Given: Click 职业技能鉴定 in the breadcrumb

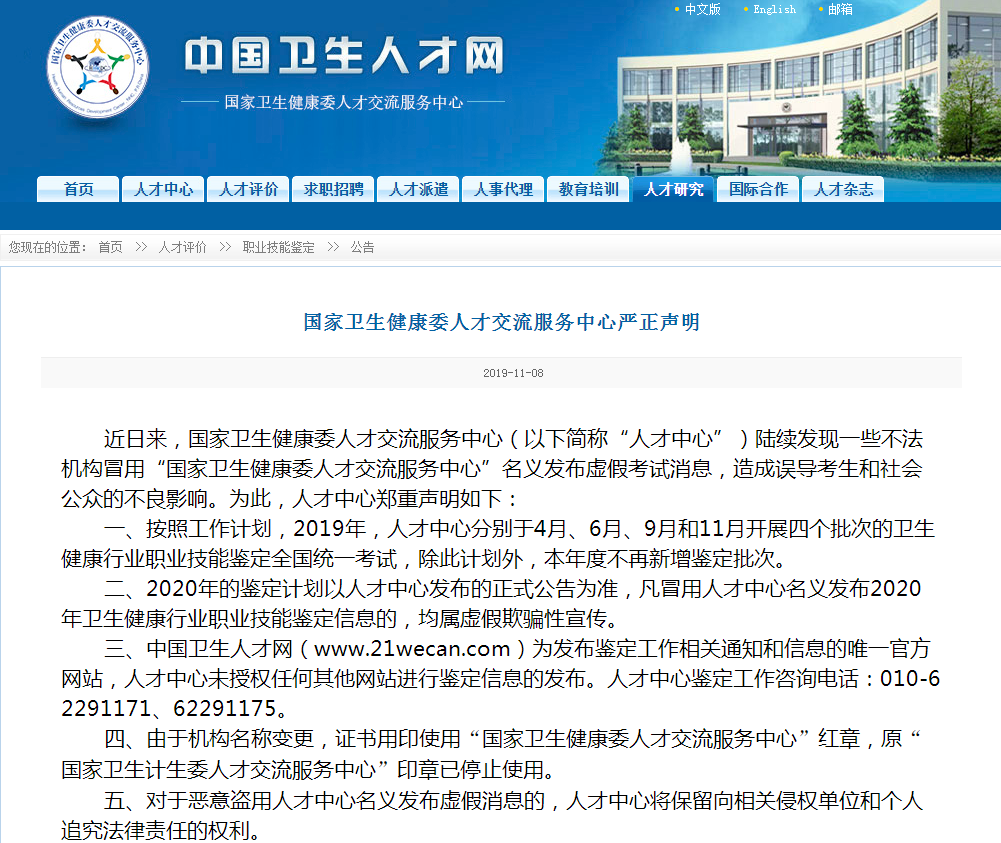Looking at the screenshot, I should point(278,247).
